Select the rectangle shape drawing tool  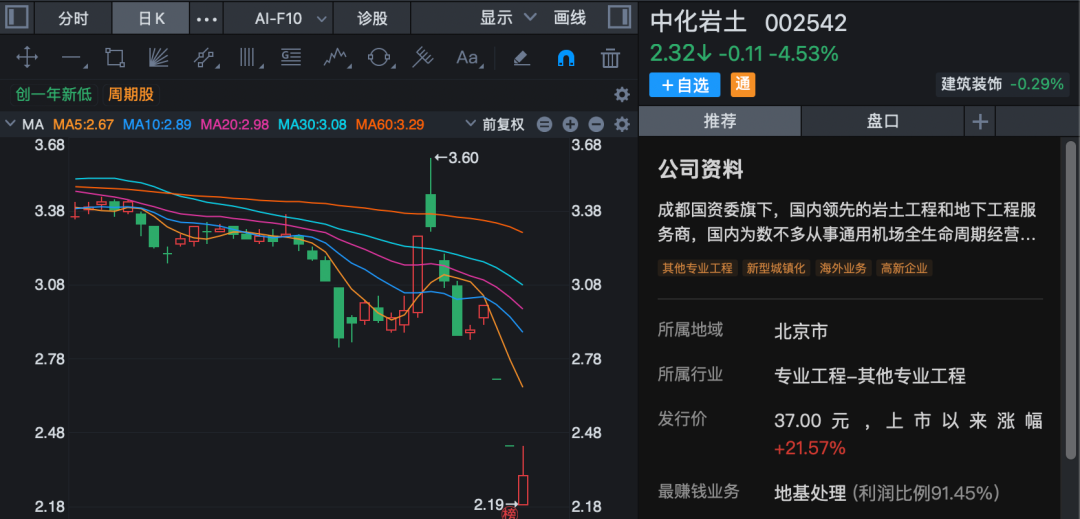(x=114, y=58)
